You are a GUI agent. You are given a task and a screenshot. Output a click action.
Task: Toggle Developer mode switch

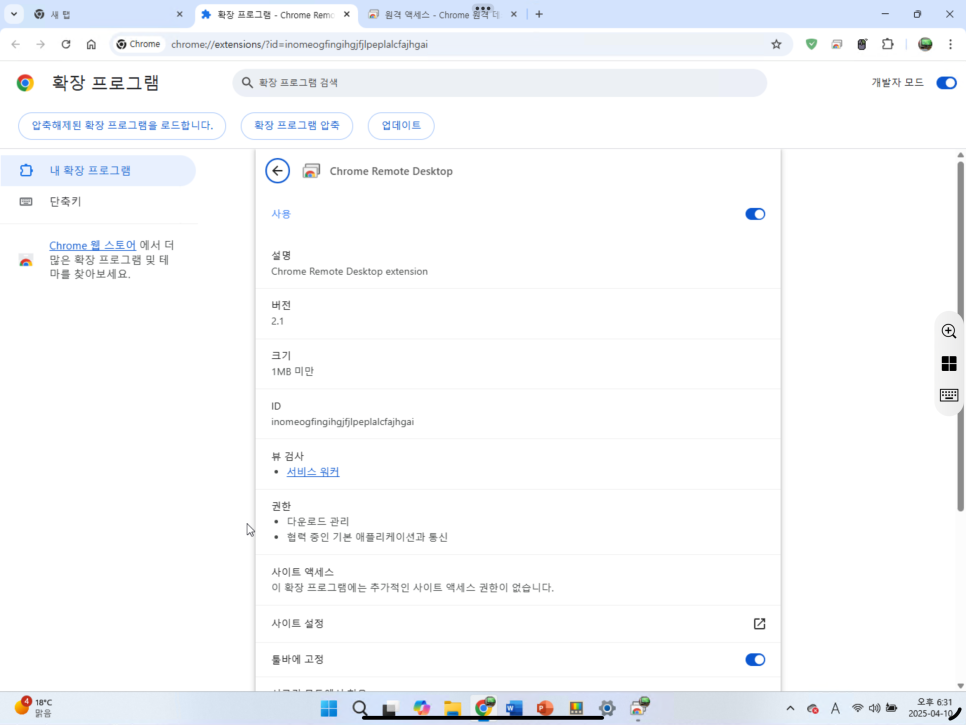[946, 83]
